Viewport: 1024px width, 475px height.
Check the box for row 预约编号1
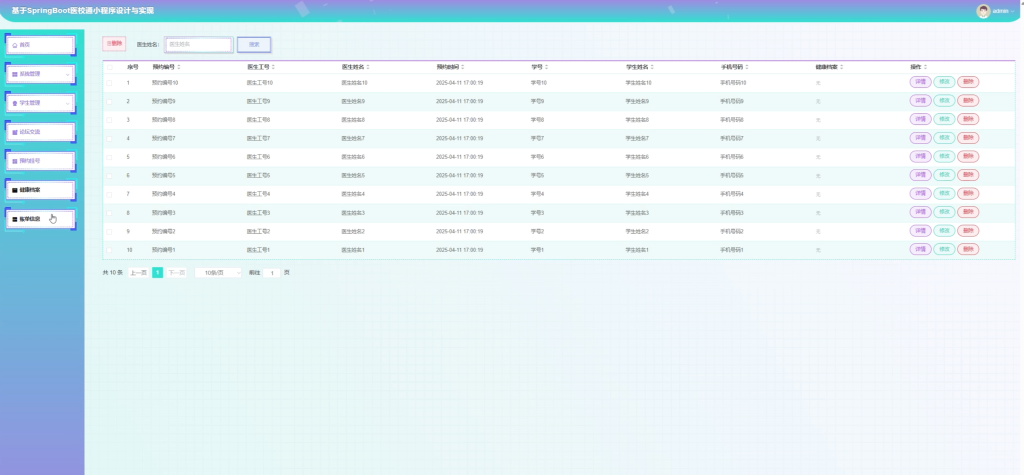coord(110,250)
